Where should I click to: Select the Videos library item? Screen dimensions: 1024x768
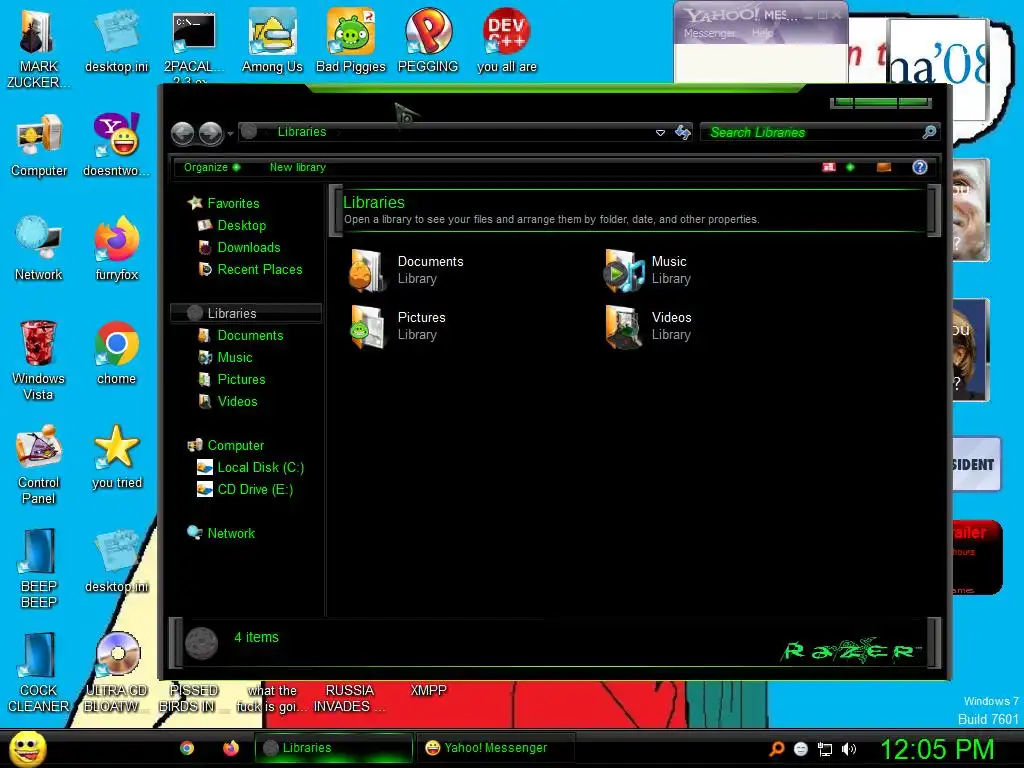click(647, 326)
